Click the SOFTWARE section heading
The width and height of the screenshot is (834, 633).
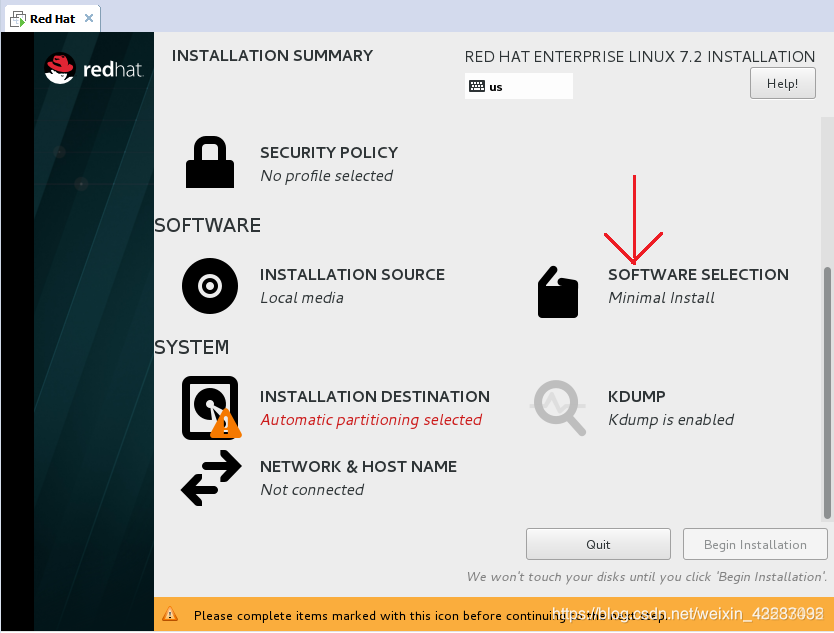[207, 226]
